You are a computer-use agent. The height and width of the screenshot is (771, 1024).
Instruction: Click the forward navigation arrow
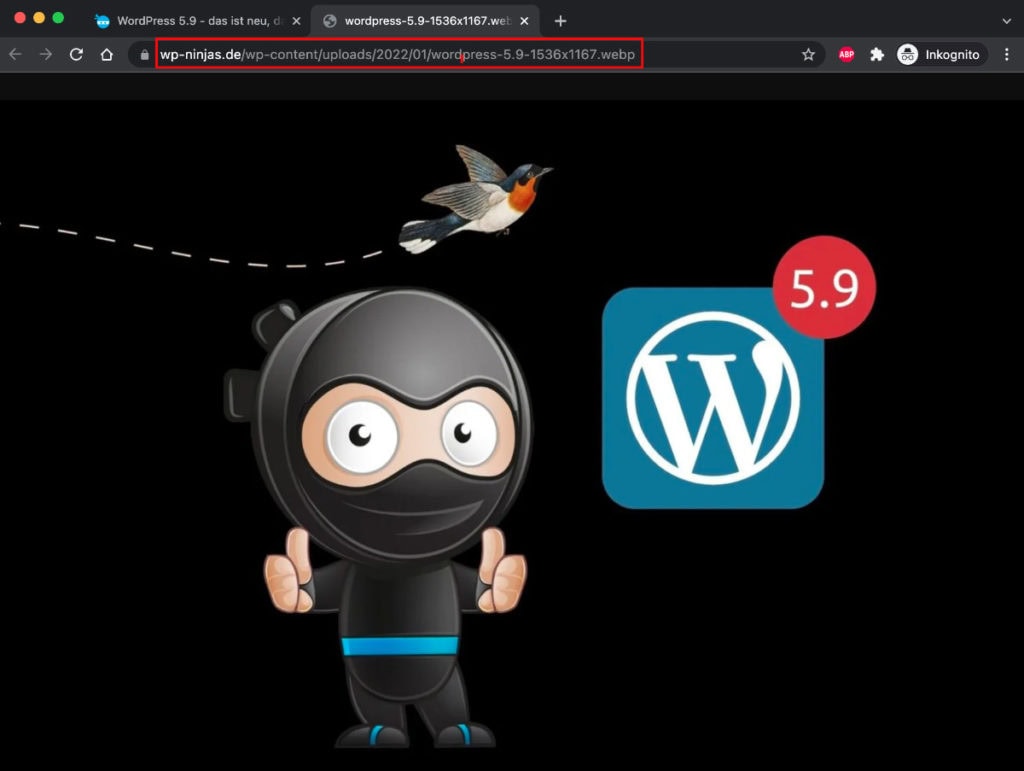(44, 55)
